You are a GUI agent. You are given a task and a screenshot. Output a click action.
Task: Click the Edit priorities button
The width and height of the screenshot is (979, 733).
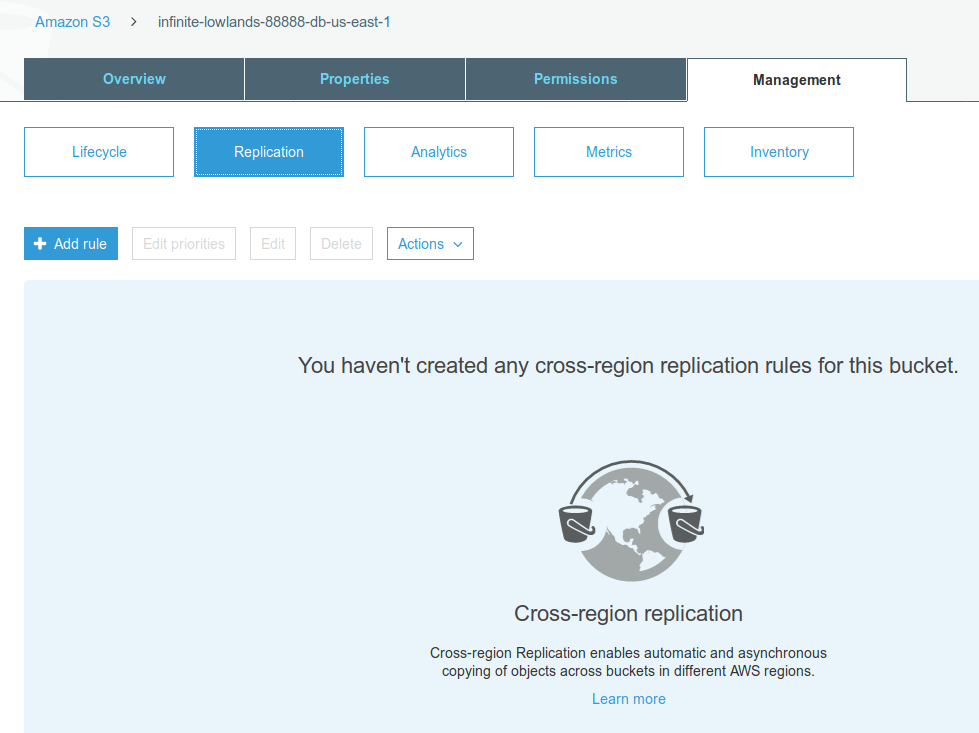pyautogui.click(x=184, y=244)
